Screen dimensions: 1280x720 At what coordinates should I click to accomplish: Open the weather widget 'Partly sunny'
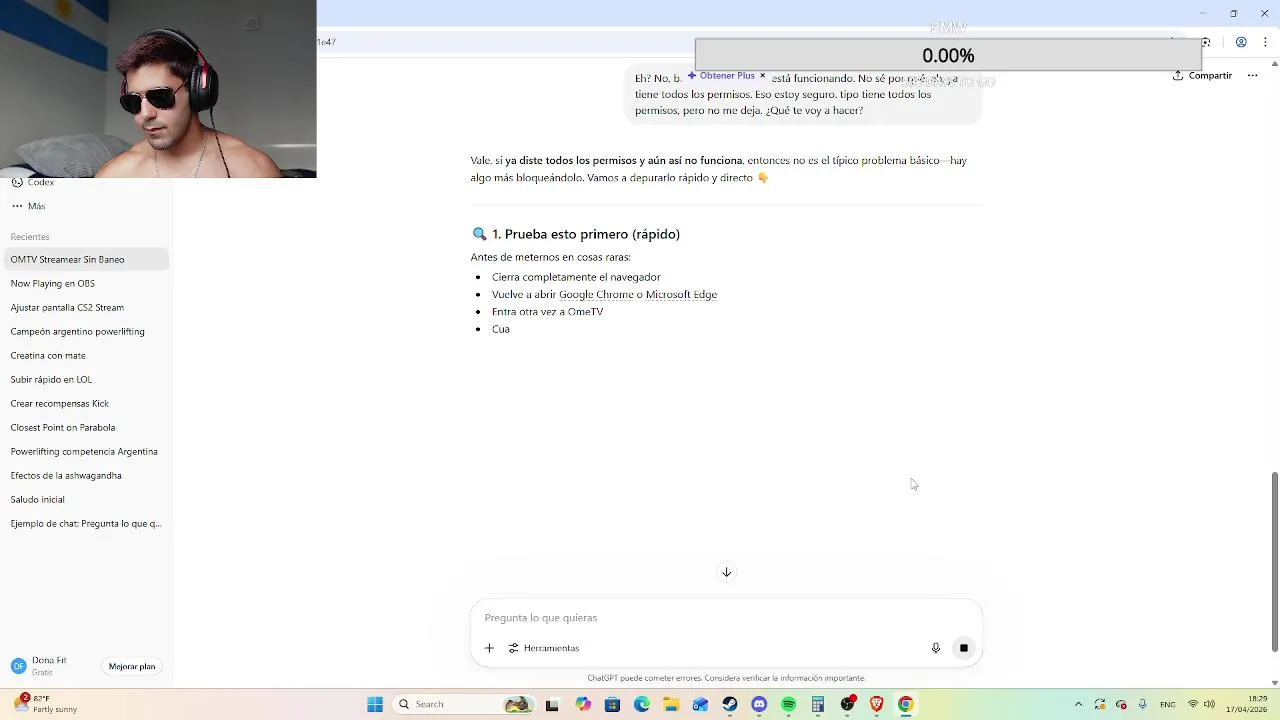pyautogui.click(x=45, y=704)
